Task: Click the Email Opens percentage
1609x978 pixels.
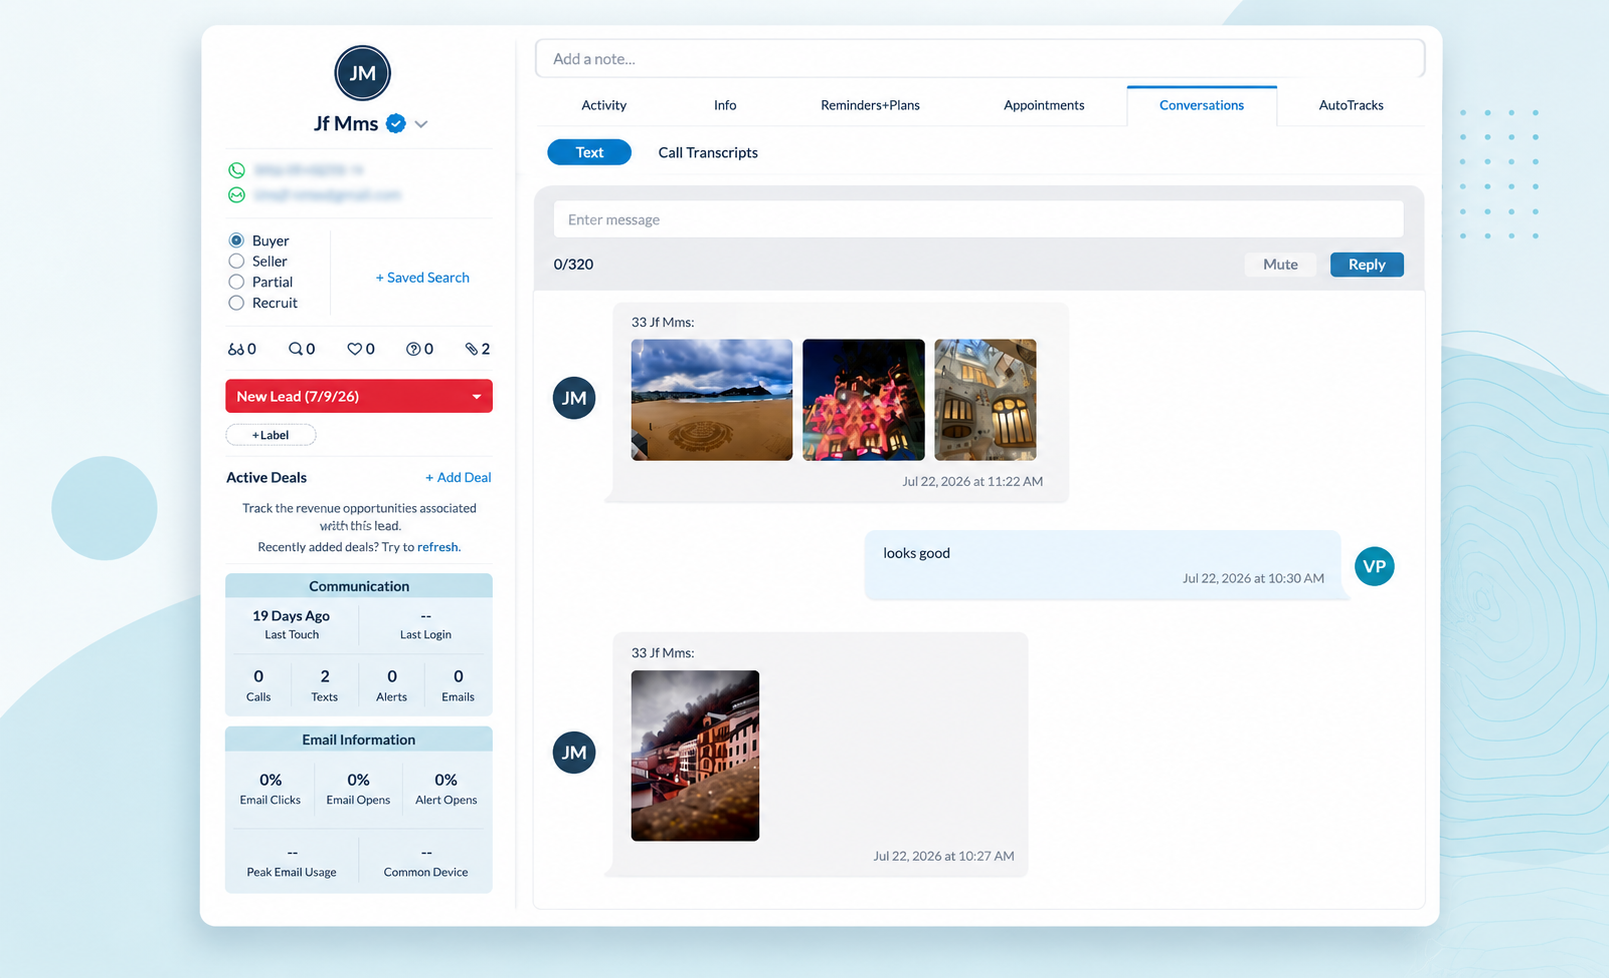Action: tap(358, 780)
